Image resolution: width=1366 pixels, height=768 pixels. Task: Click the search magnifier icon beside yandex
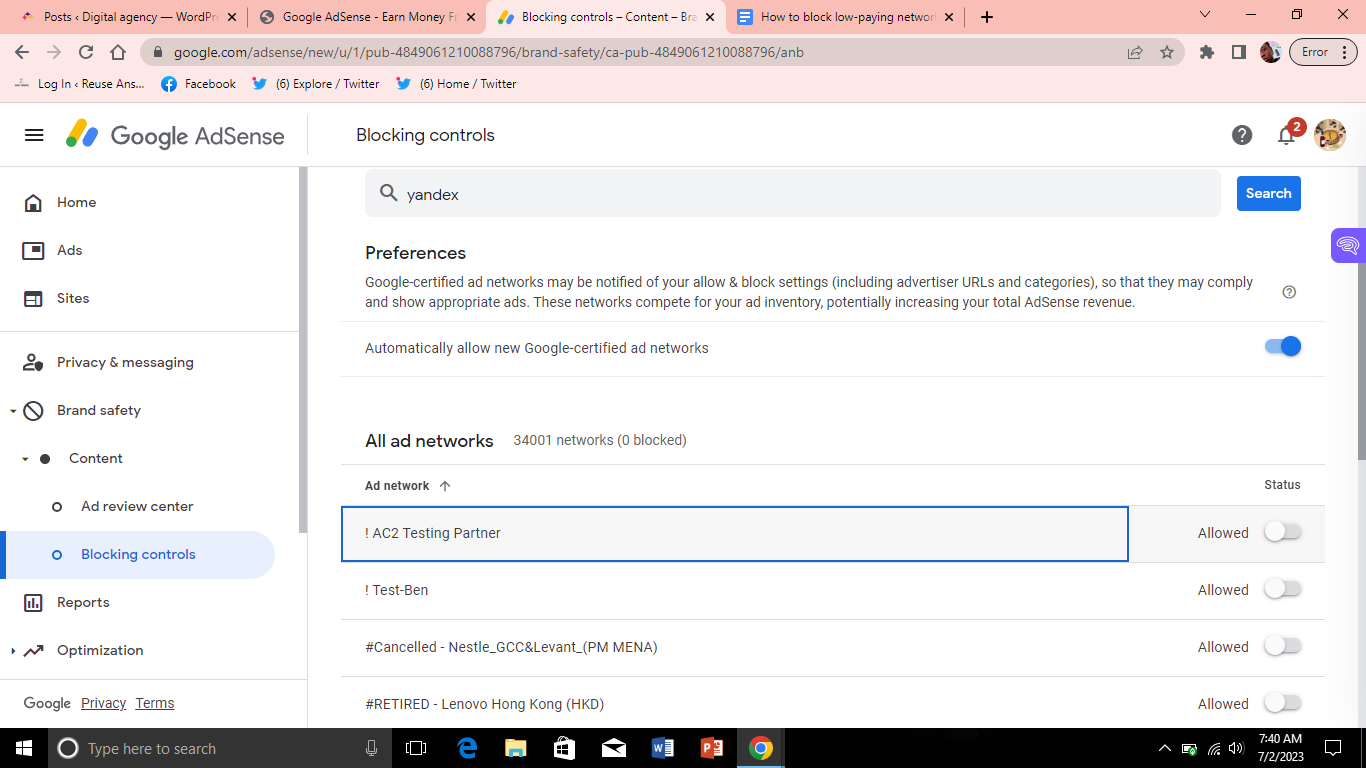coord(388,194)
